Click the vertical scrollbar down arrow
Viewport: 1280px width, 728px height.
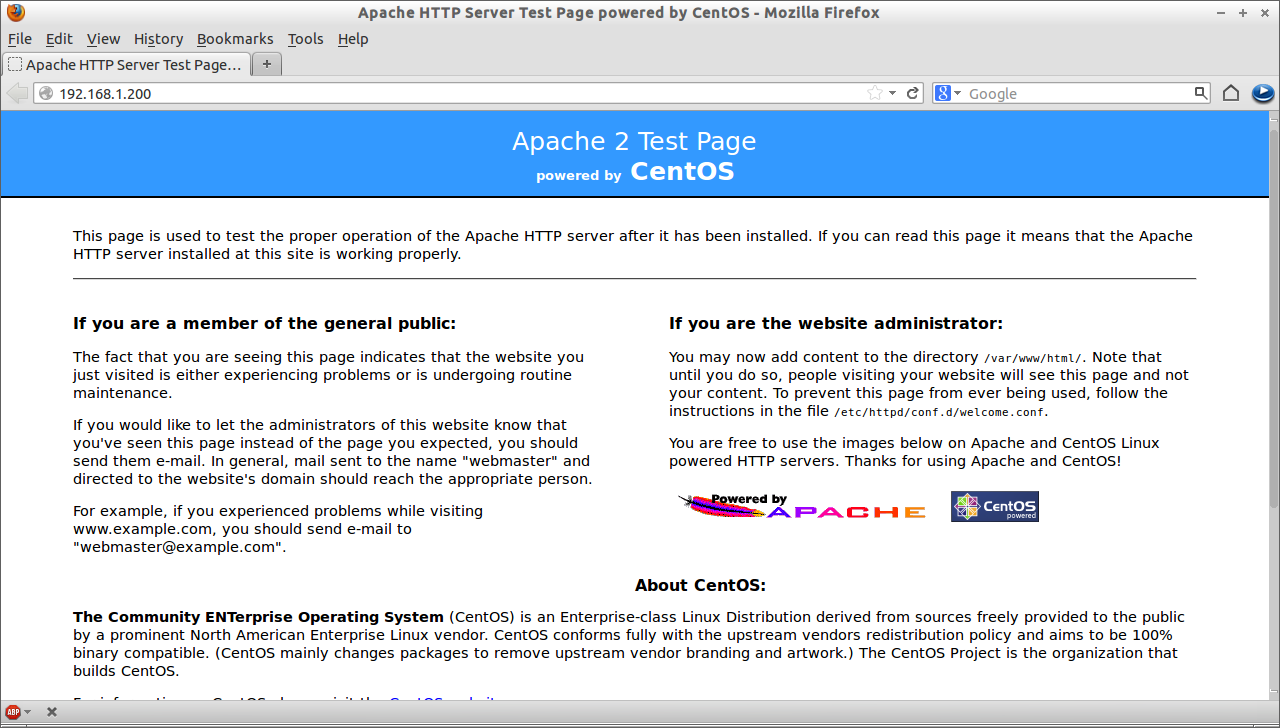(1273, 693)
